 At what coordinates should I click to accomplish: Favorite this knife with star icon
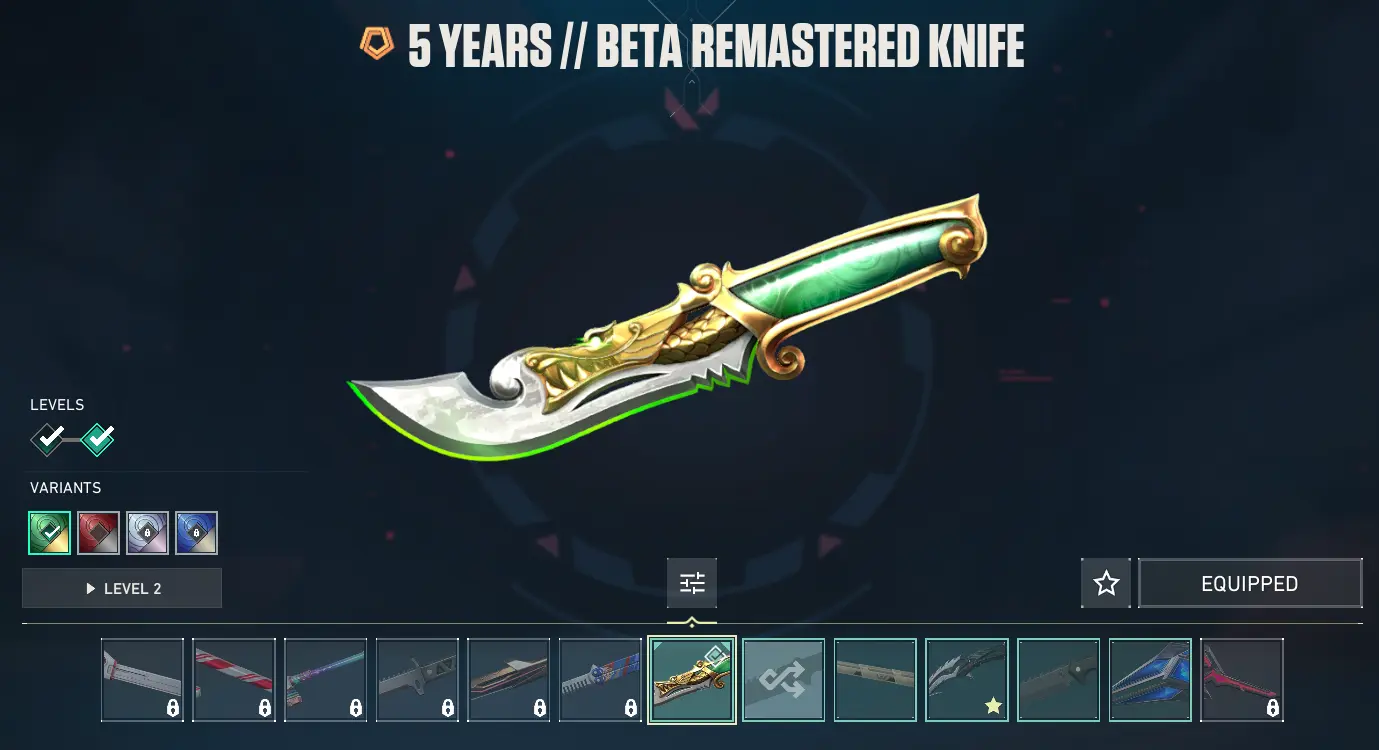click(1106, 583)
